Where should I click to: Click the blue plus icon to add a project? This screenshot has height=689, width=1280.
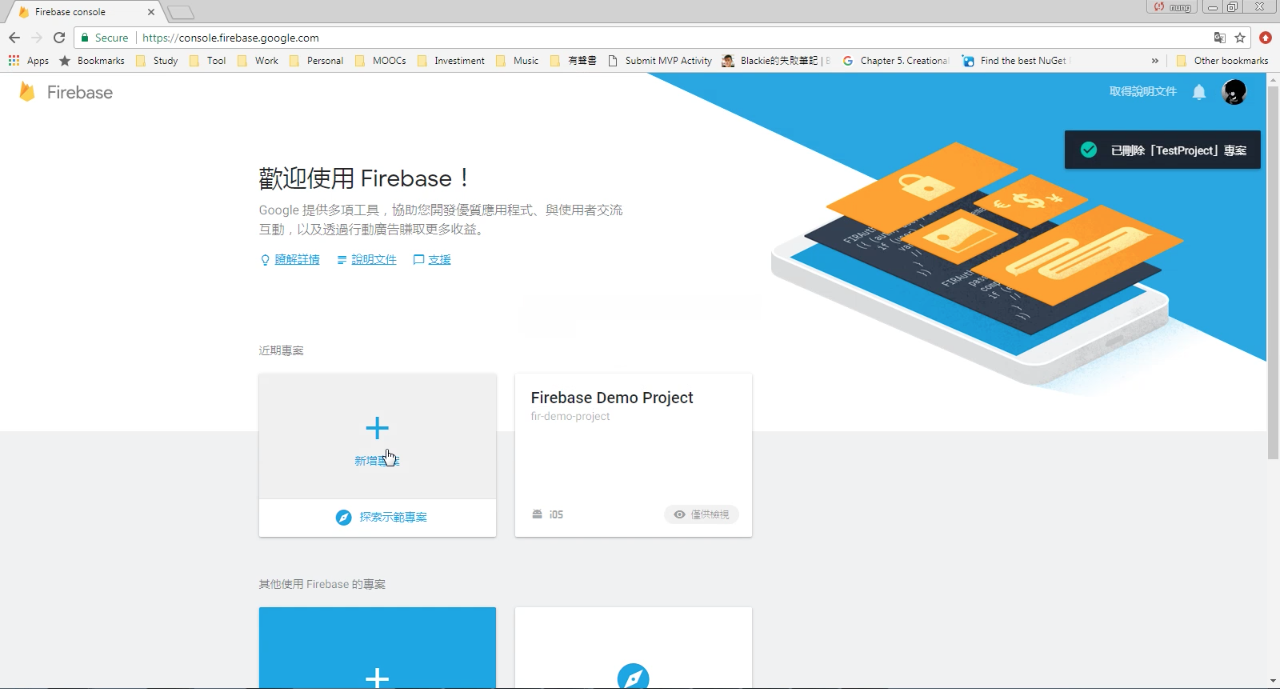[x=377, y=429]
